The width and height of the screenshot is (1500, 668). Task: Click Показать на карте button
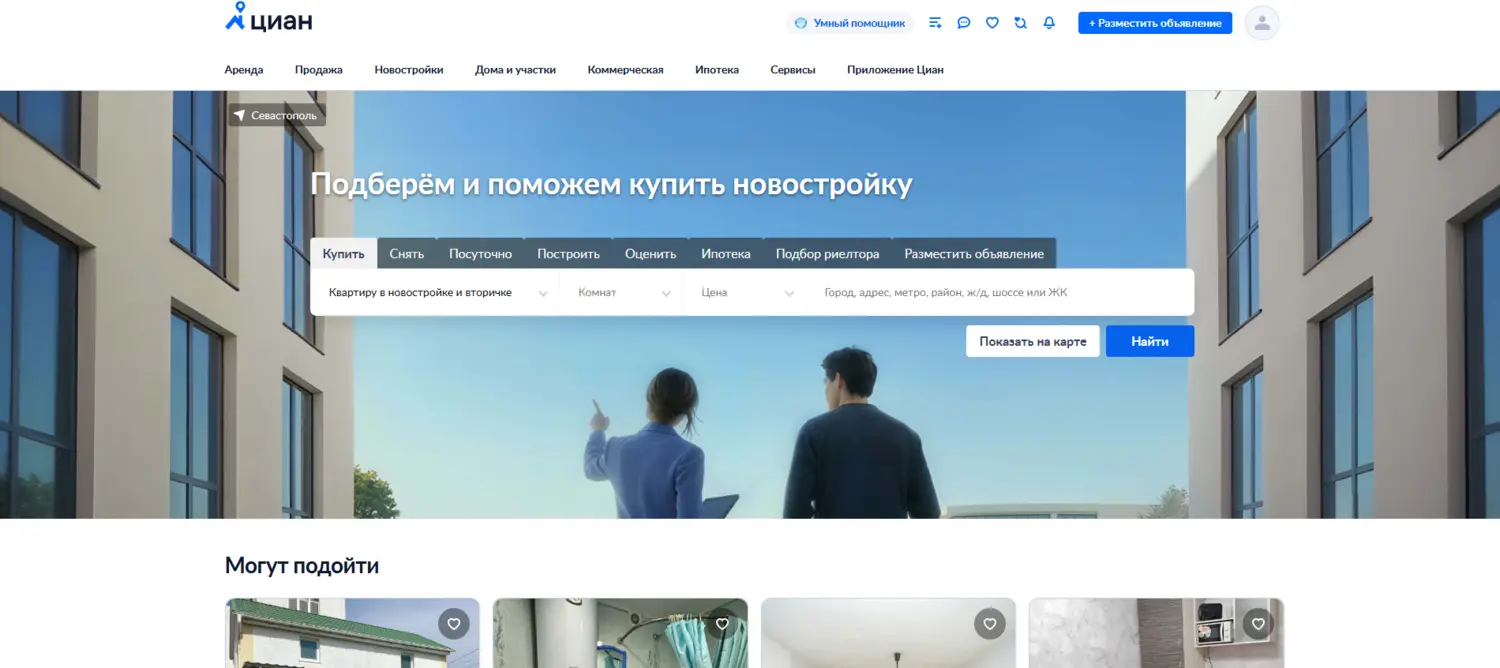pyautogui.click(x=1032, y=340)
